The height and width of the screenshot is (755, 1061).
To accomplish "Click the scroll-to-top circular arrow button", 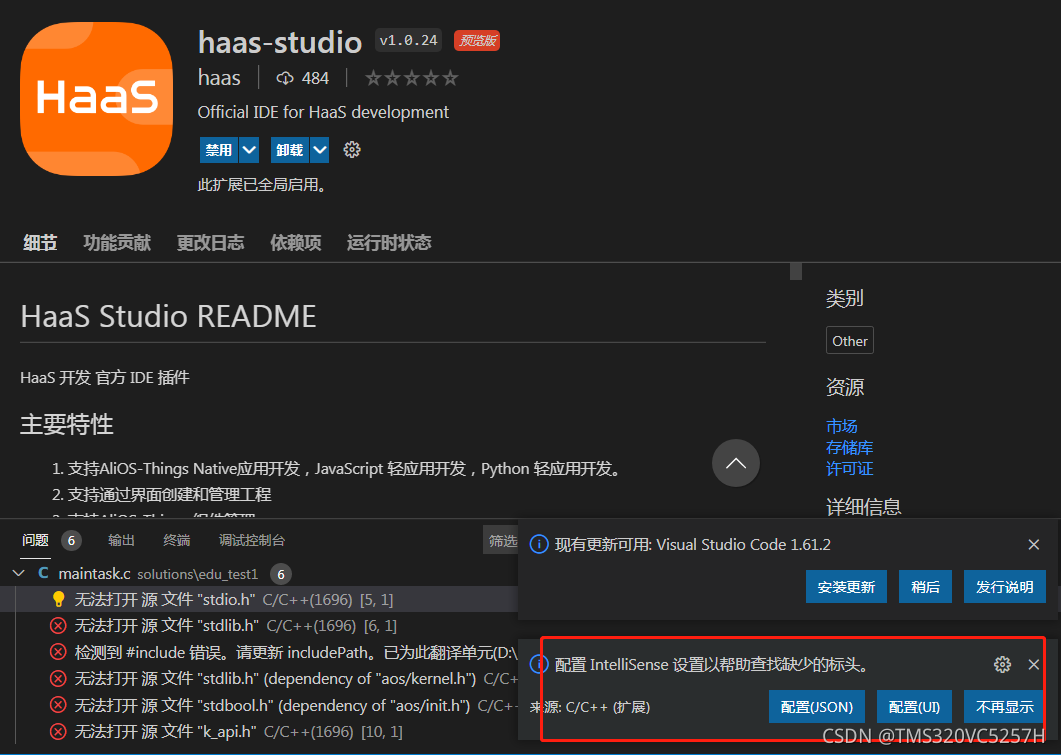I will (x=736, y=463).
